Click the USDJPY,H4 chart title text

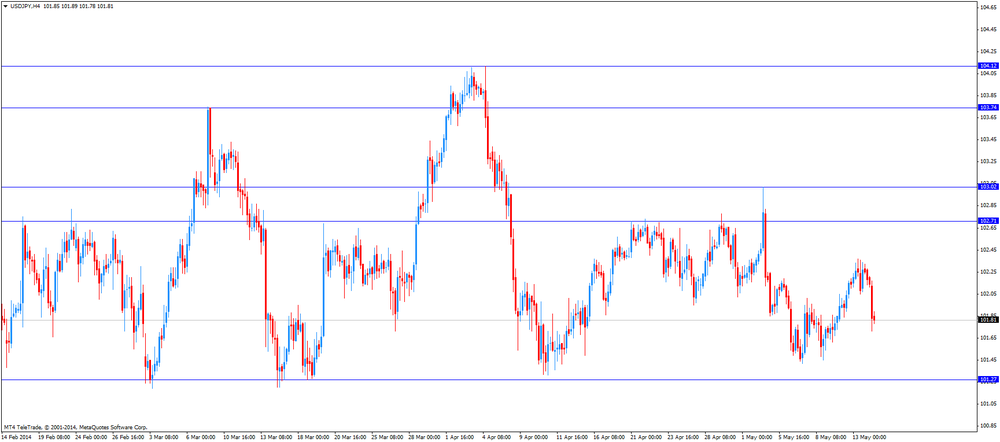[x=25, y=6]
